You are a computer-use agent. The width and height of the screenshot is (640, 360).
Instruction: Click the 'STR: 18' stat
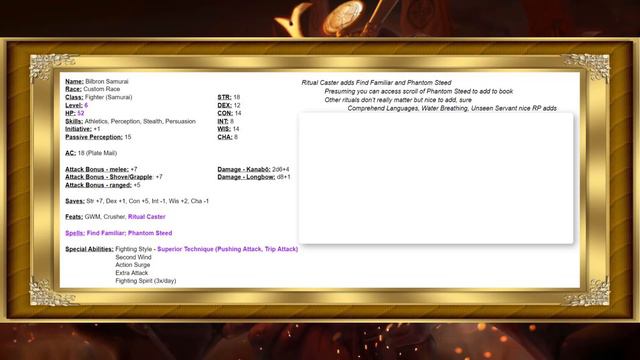pos(229,97)
